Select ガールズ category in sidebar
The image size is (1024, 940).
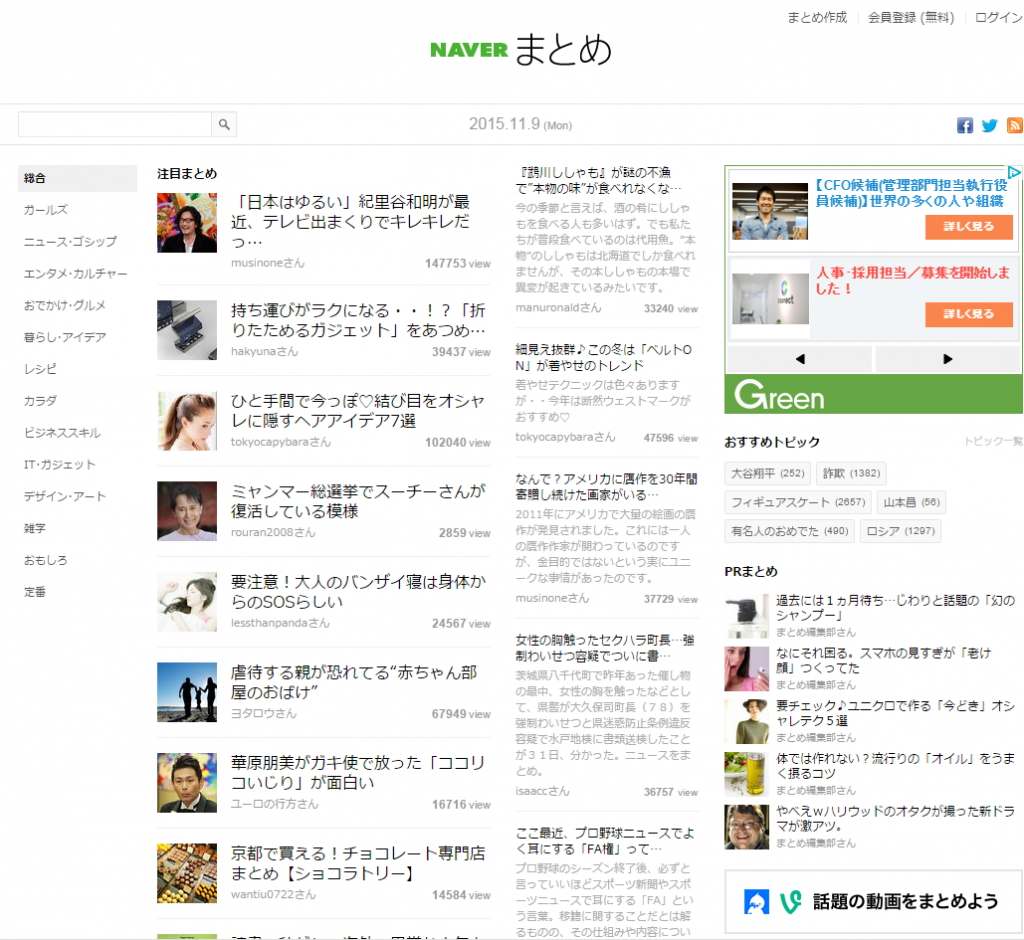tap(46, 210)
